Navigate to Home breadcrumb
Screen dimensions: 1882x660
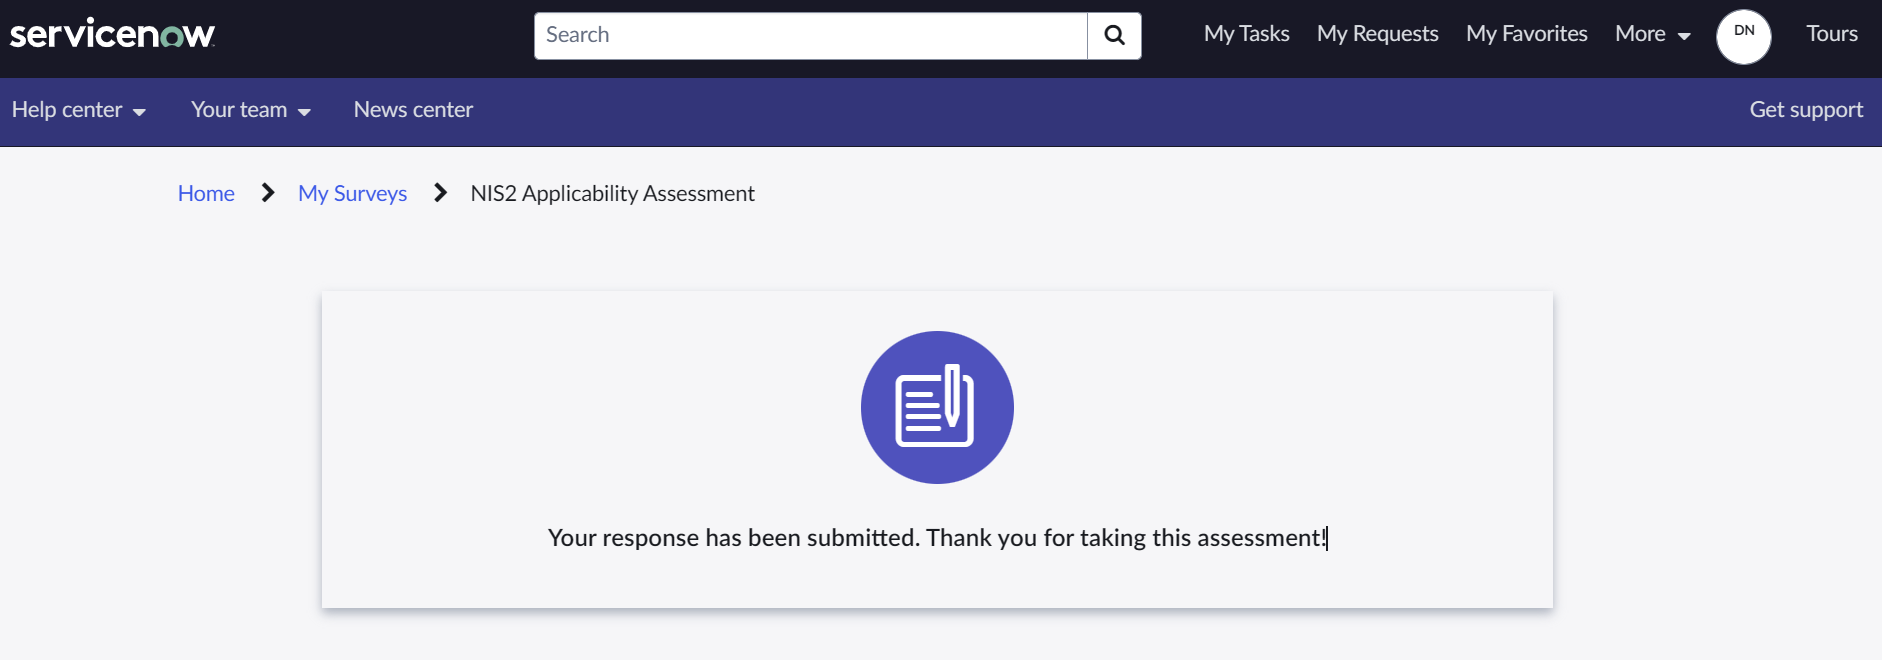point(206,193)
